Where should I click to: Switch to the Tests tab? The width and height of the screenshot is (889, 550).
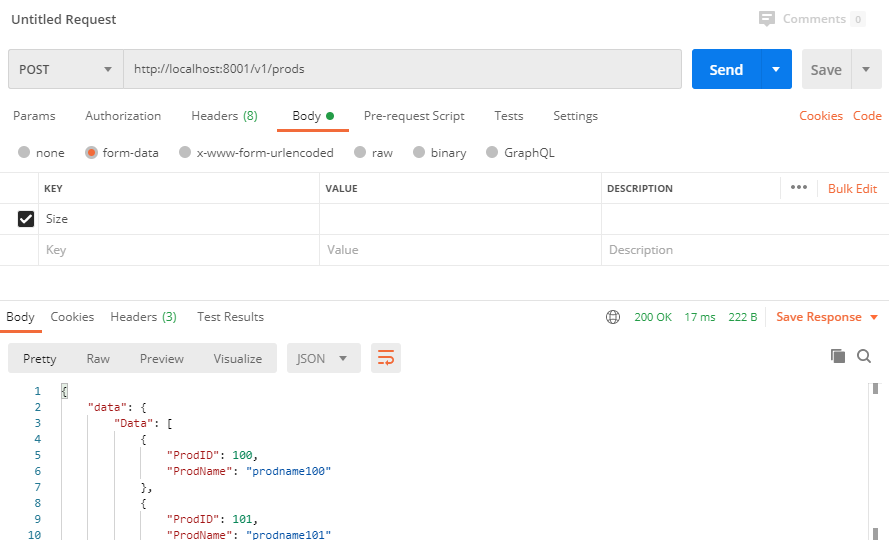[509, 116]
